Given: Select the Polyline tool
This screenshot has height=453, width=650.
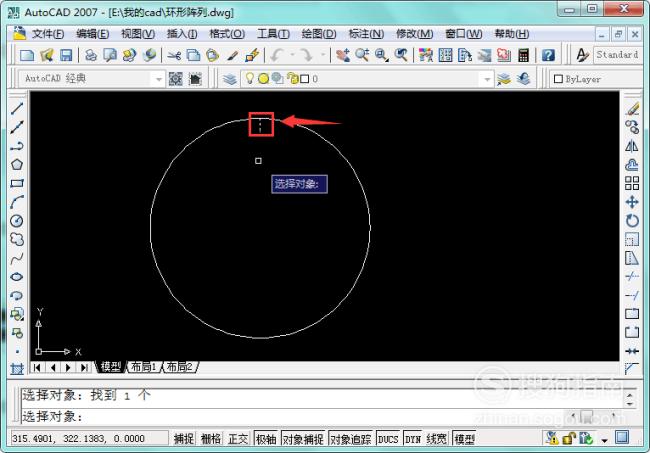Looking at the screenshot, I should tap(17, 146).
